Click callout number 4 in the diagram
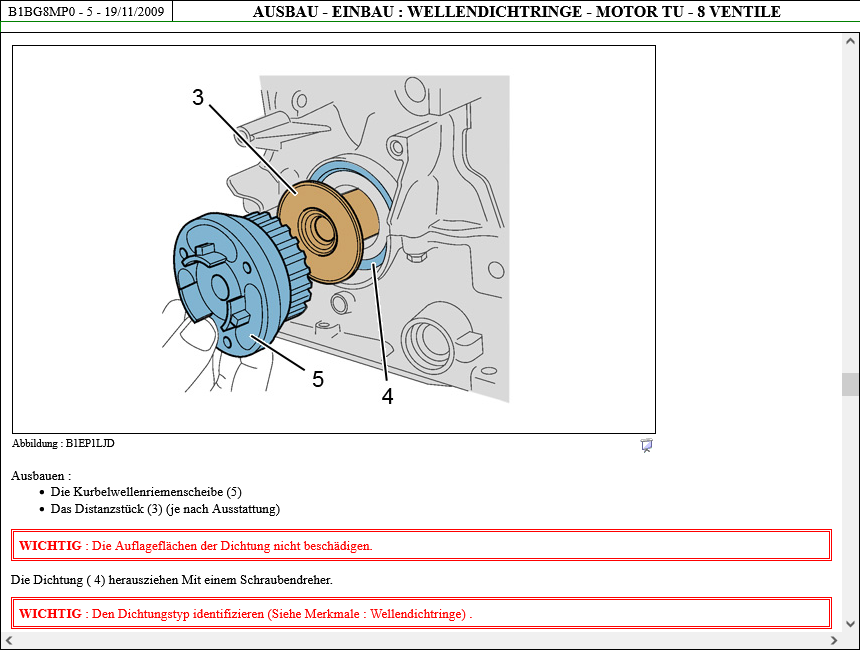Image resolution: width=860 pixels, height=650 pixels. click(387, 396)
